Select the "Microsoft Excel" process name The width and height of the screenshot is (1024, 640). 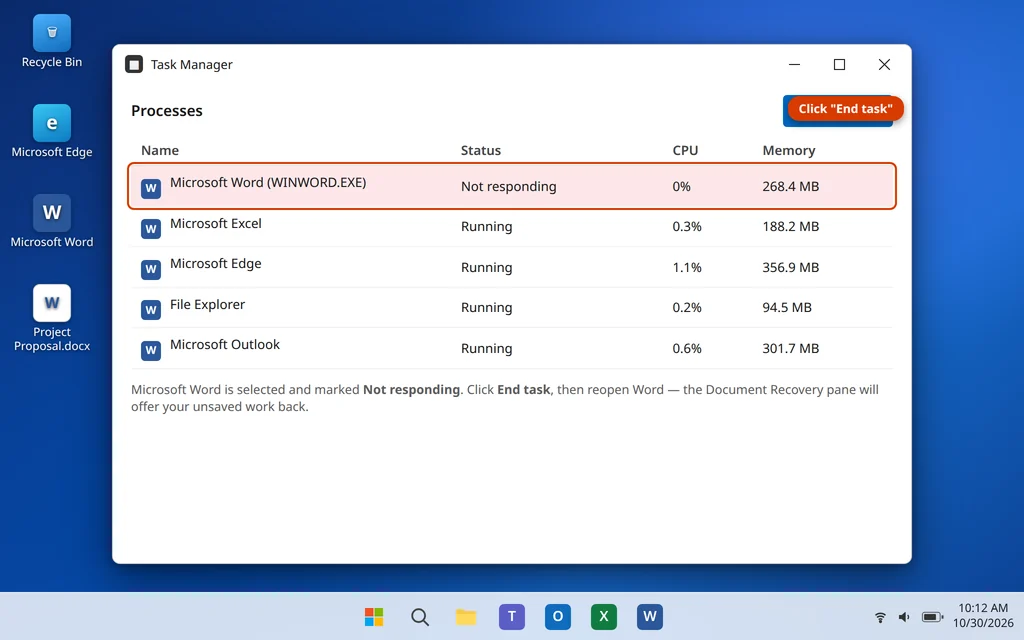[216, 223]
